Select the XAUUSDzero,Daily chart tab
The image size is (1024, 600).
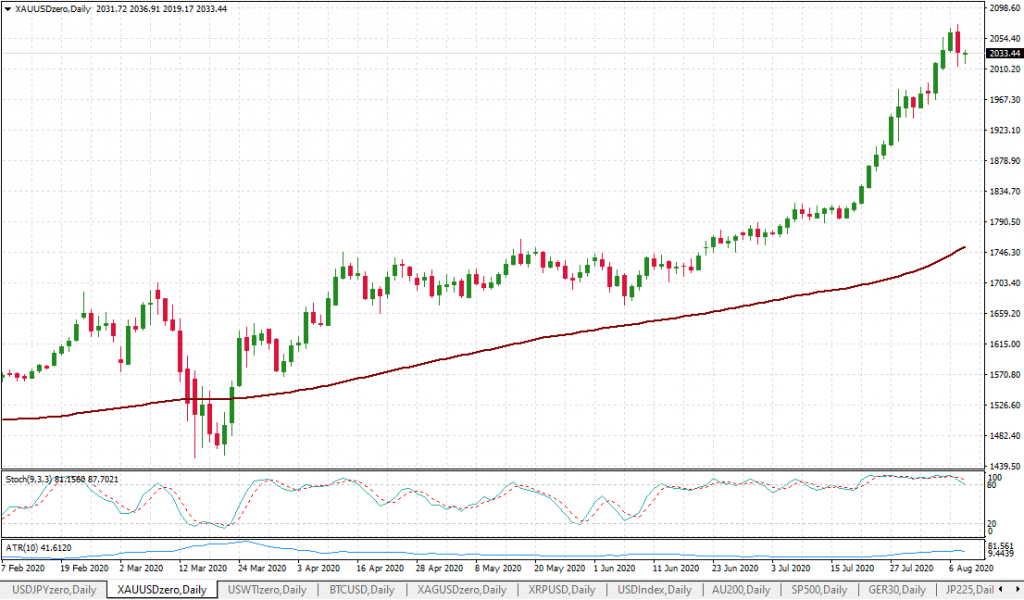click(x=161, y=590)
